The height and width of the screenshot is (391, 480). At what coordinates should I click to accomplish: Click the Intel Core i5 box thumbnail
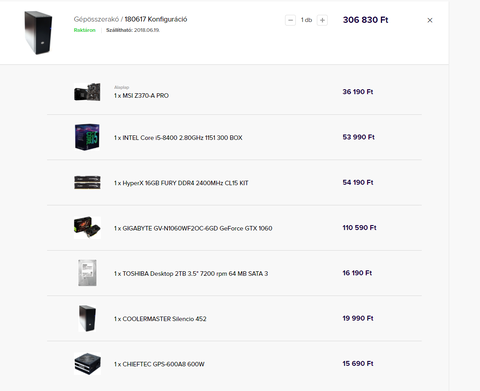(x=87, y=137)
